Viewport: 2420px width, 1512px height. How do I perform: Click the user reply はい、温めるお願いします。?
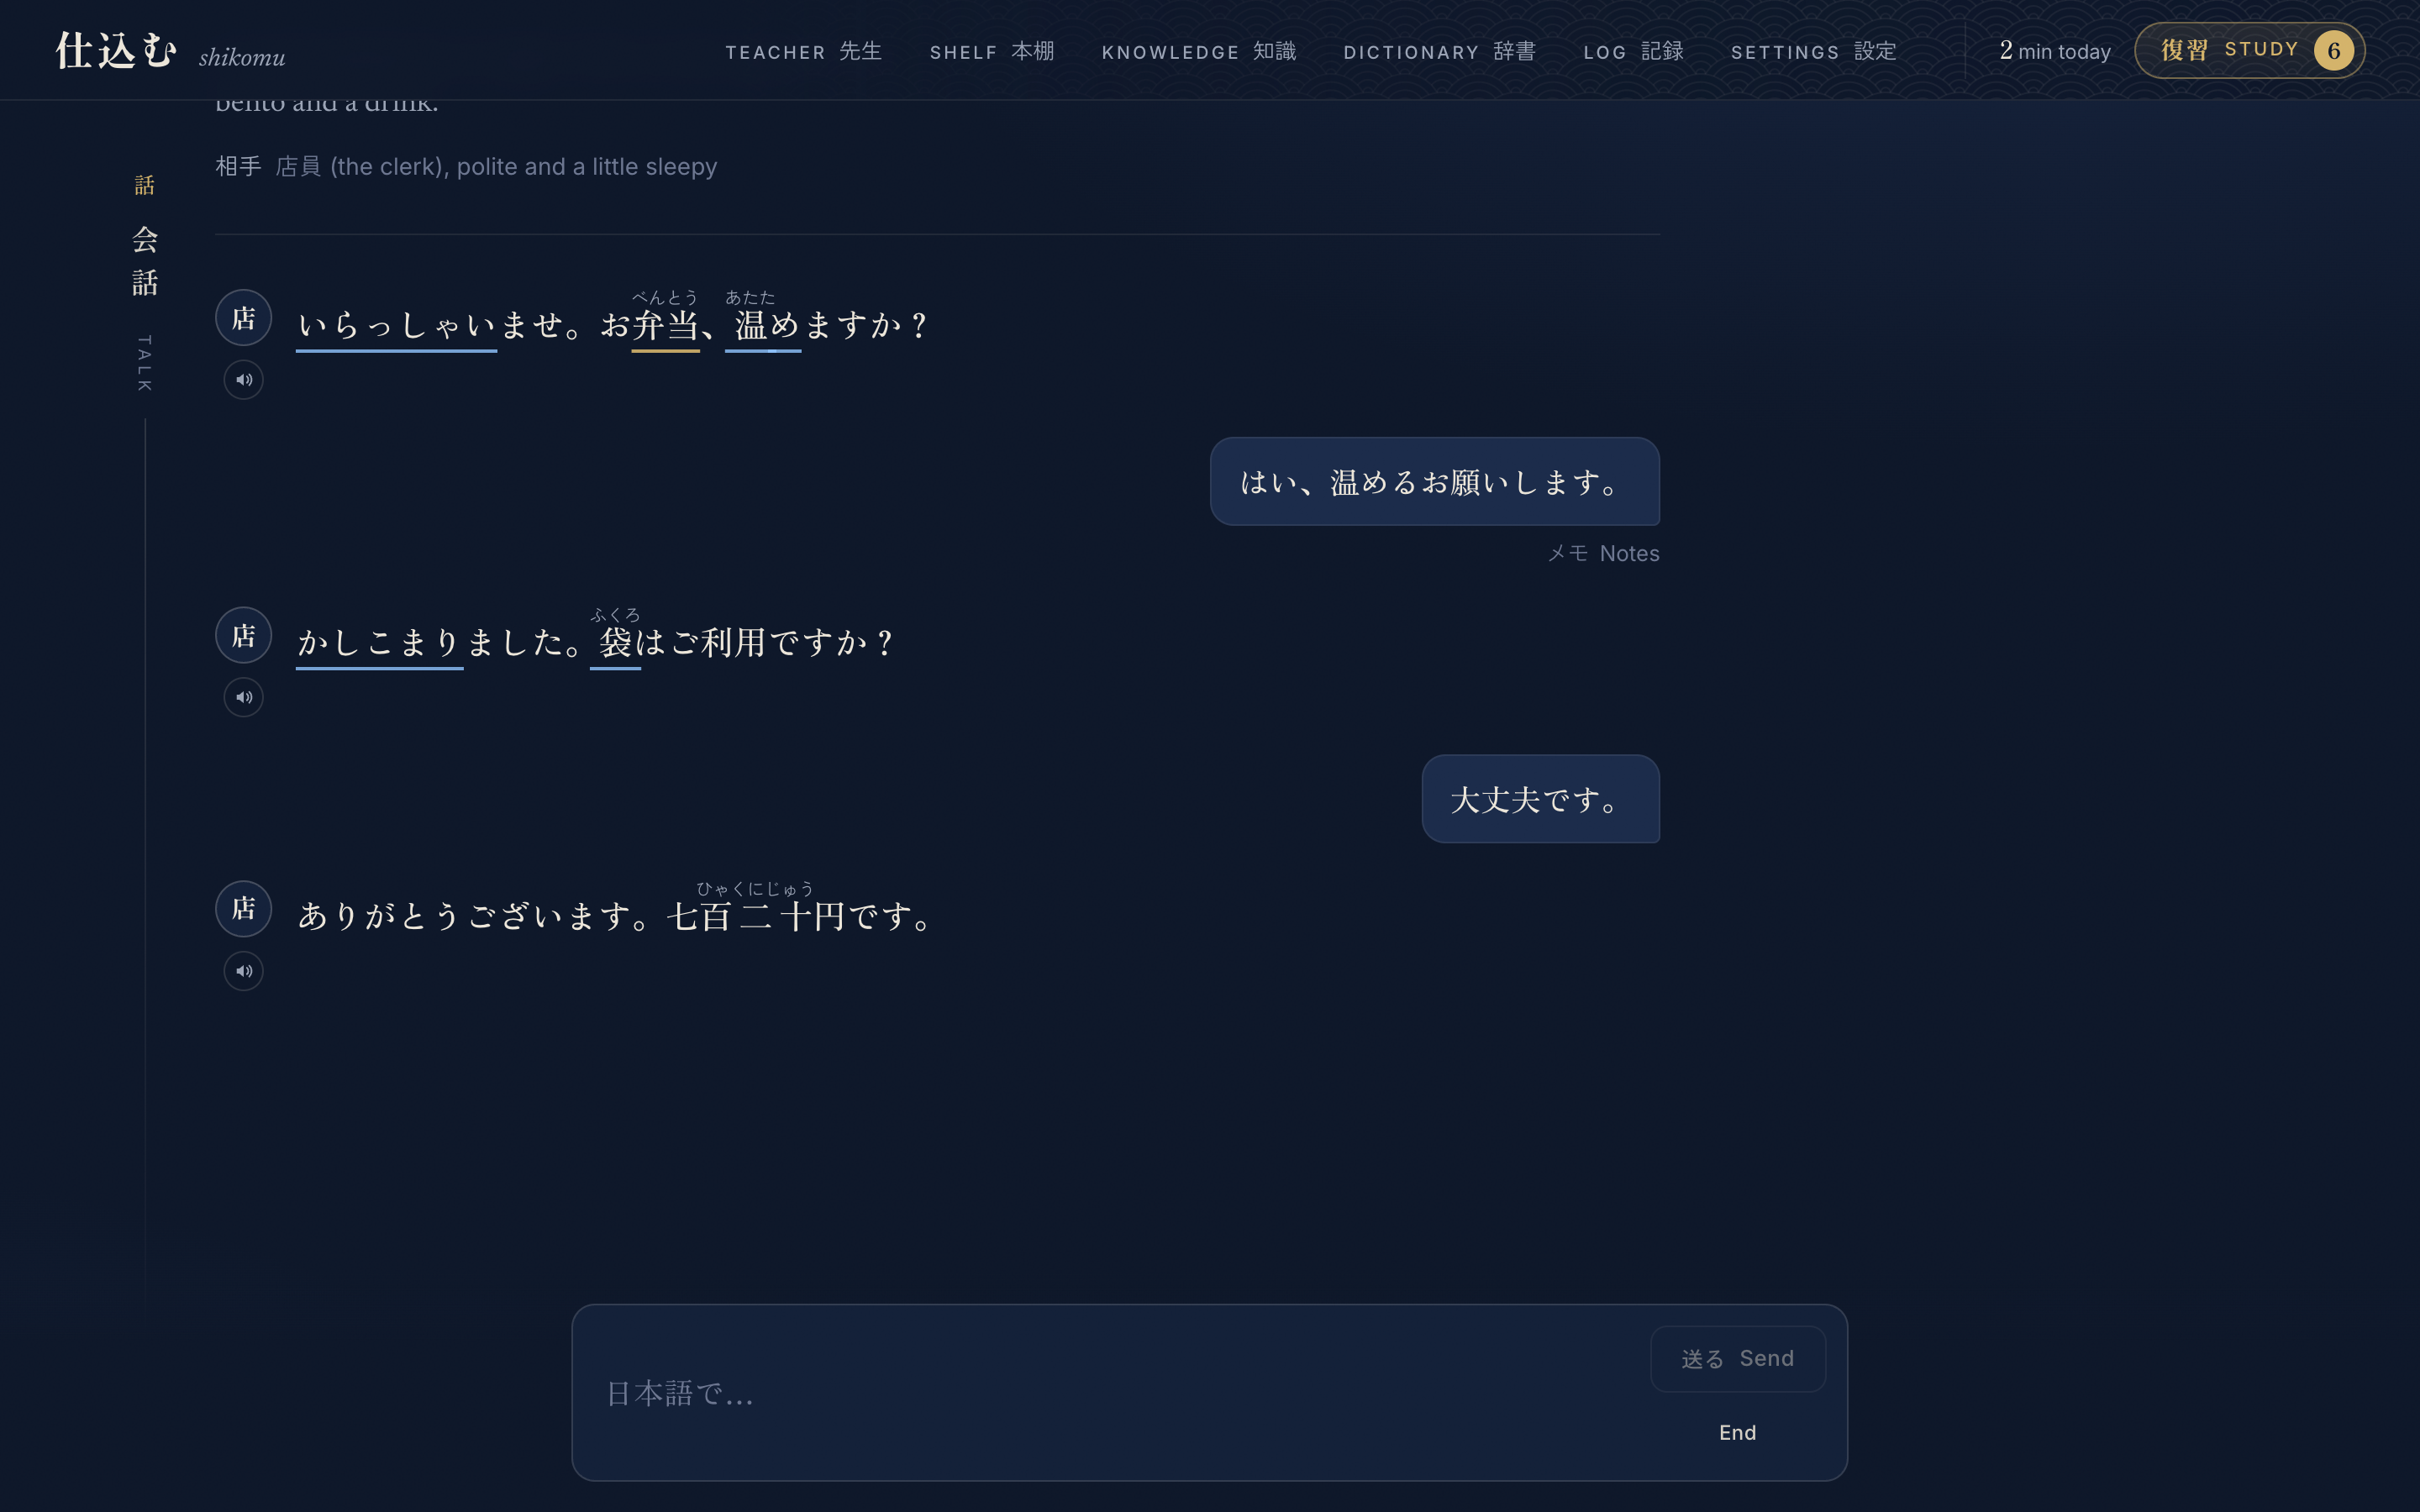tap(1435, 481)
